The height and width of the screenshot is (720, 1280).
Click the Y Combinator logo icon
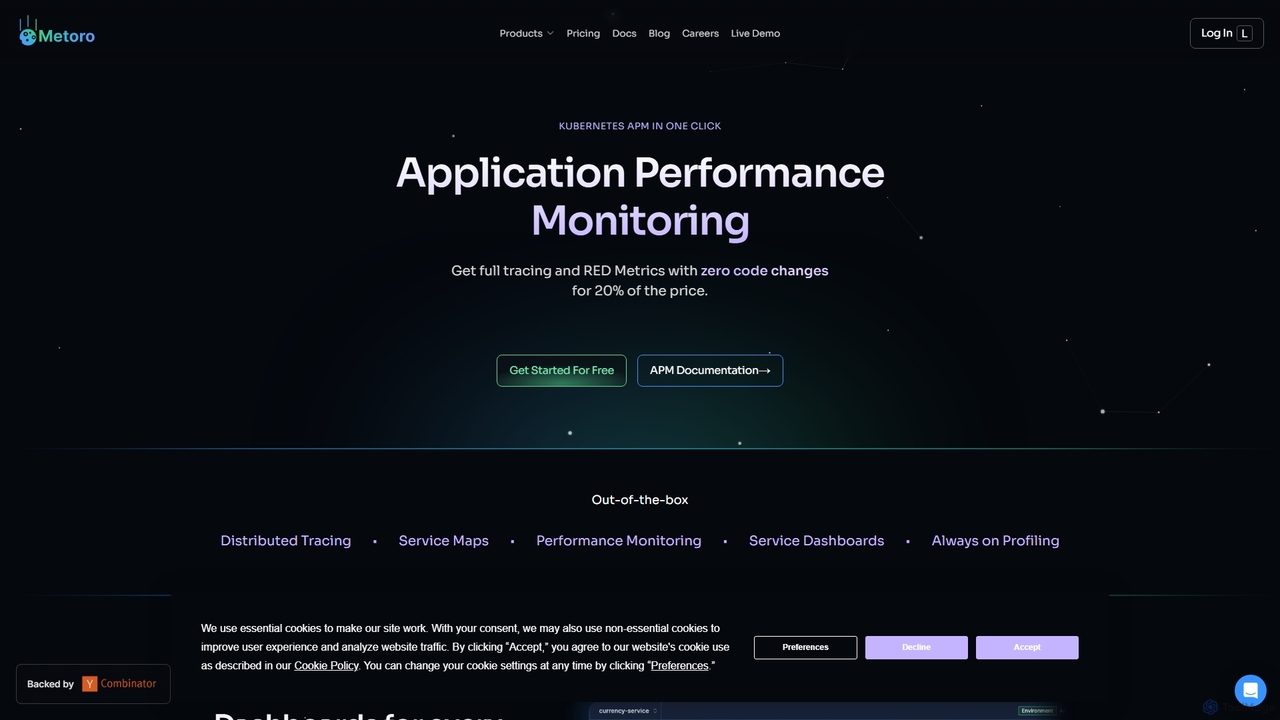(90, 684)
